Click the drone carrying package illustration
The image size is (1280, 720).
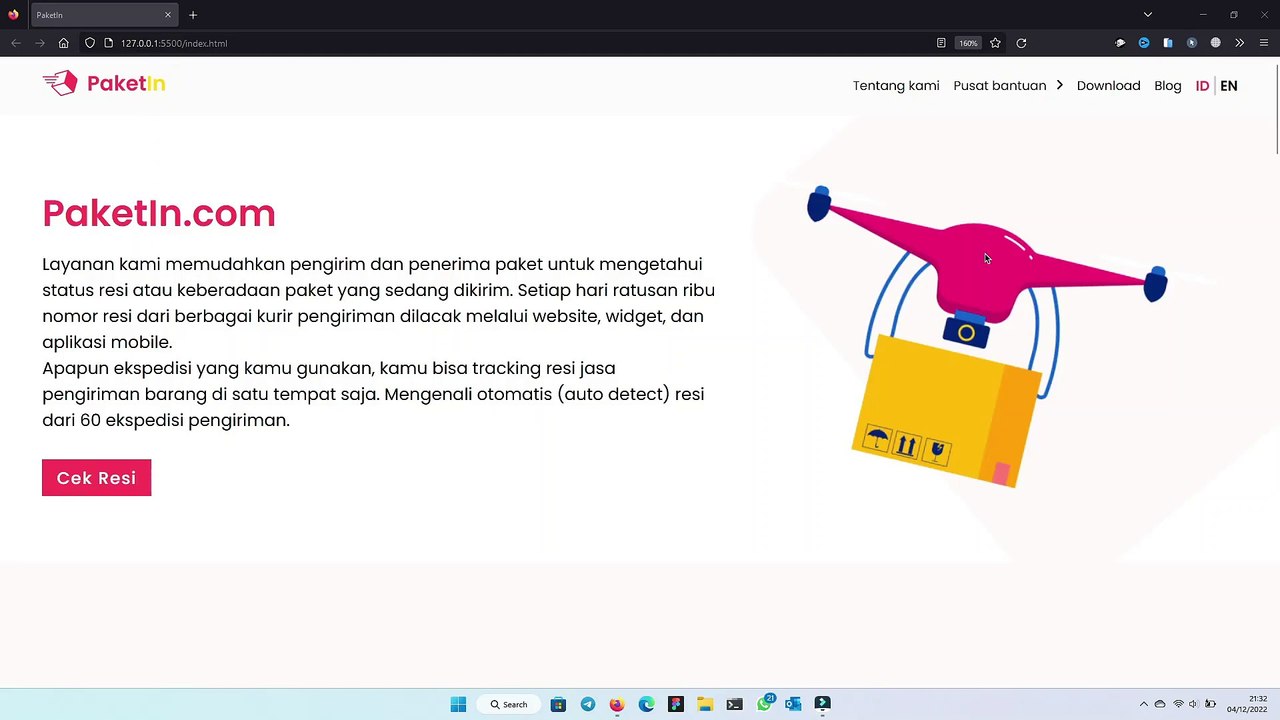(985, 335)
